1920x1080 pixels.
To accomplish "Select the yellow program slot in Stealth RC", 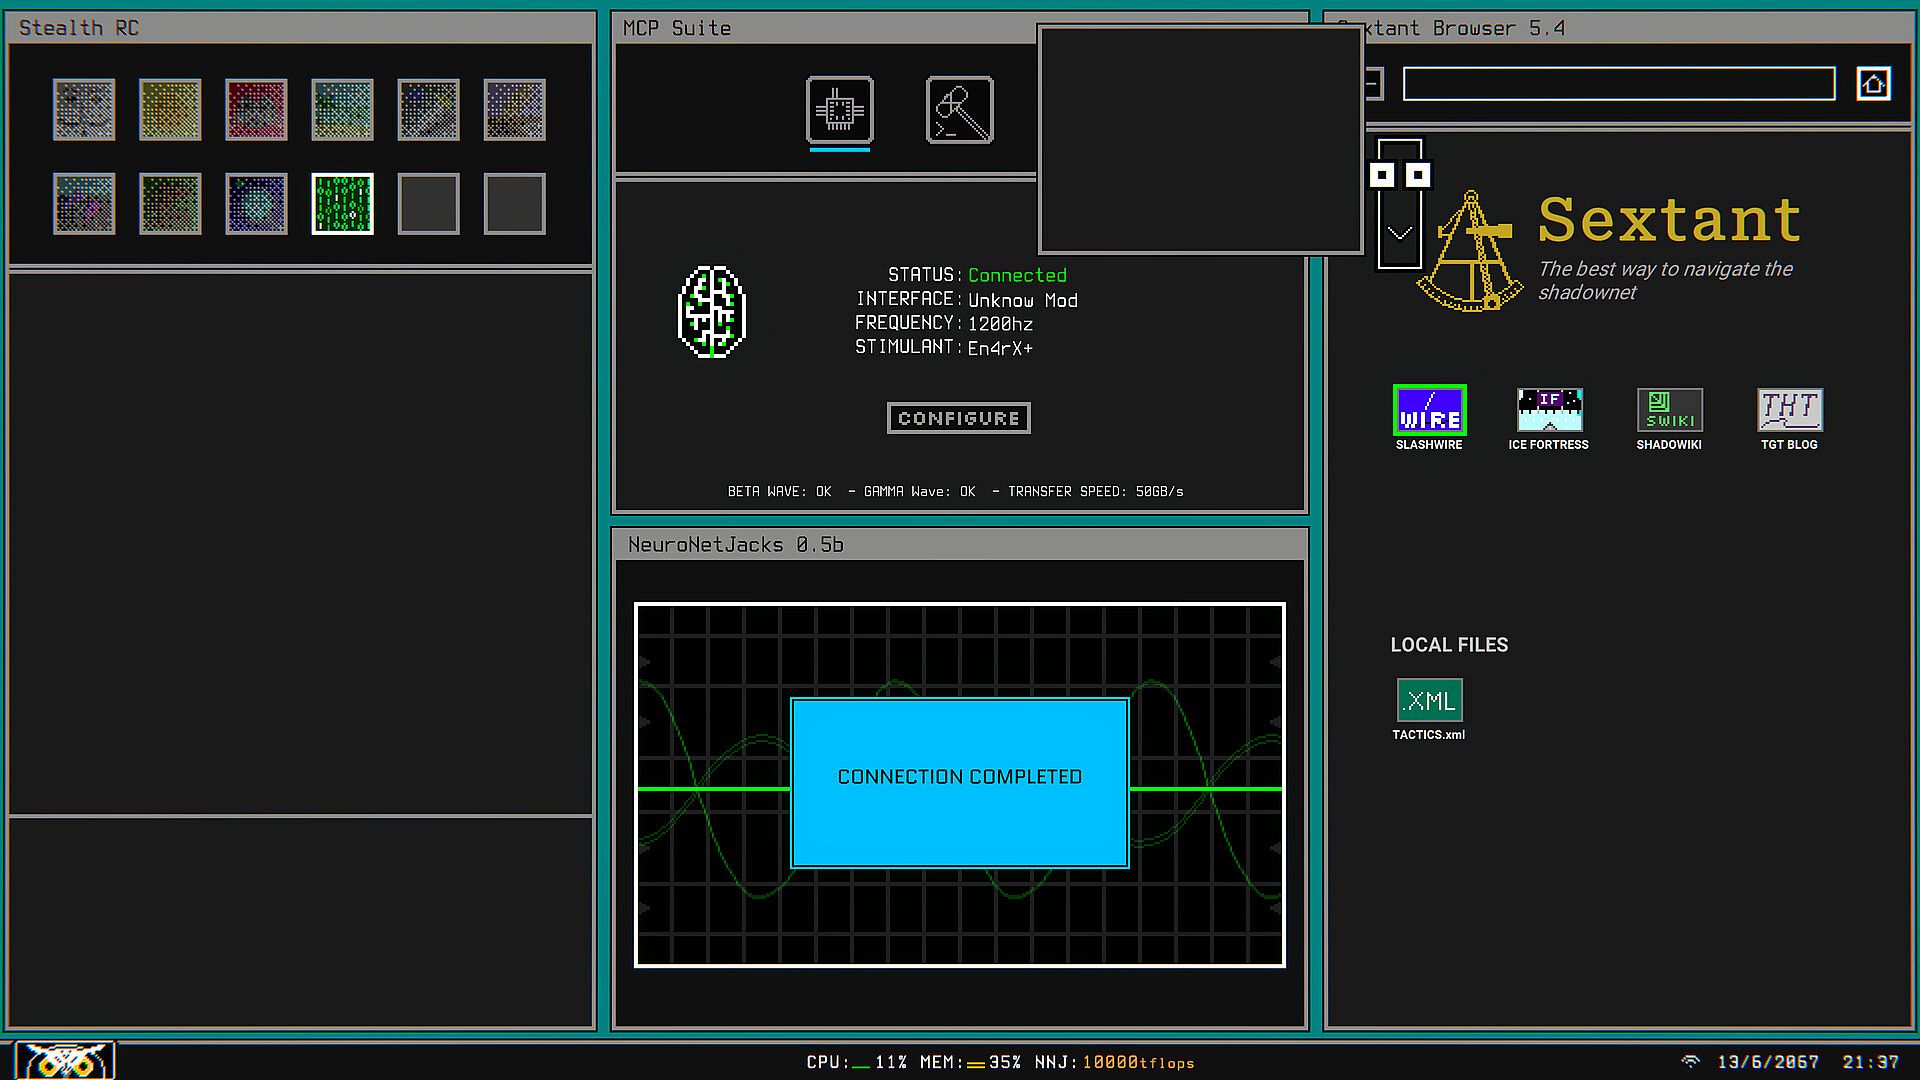I will (x=170, y=110).
